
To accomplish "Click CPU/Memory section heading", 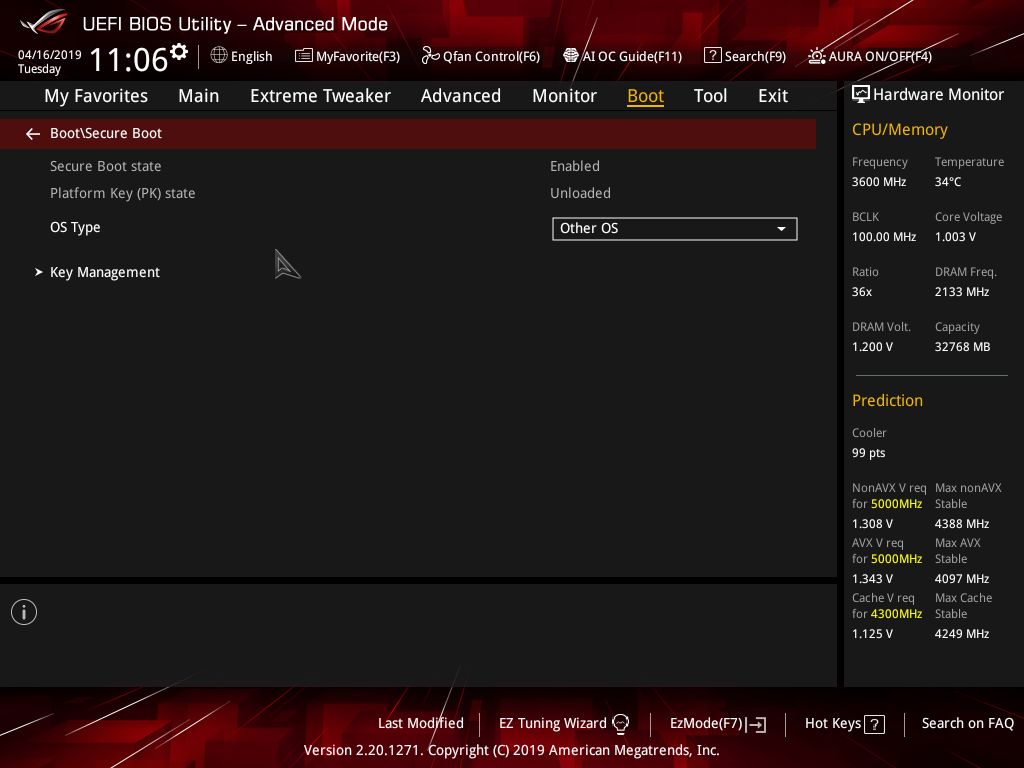I will (899, 130).
